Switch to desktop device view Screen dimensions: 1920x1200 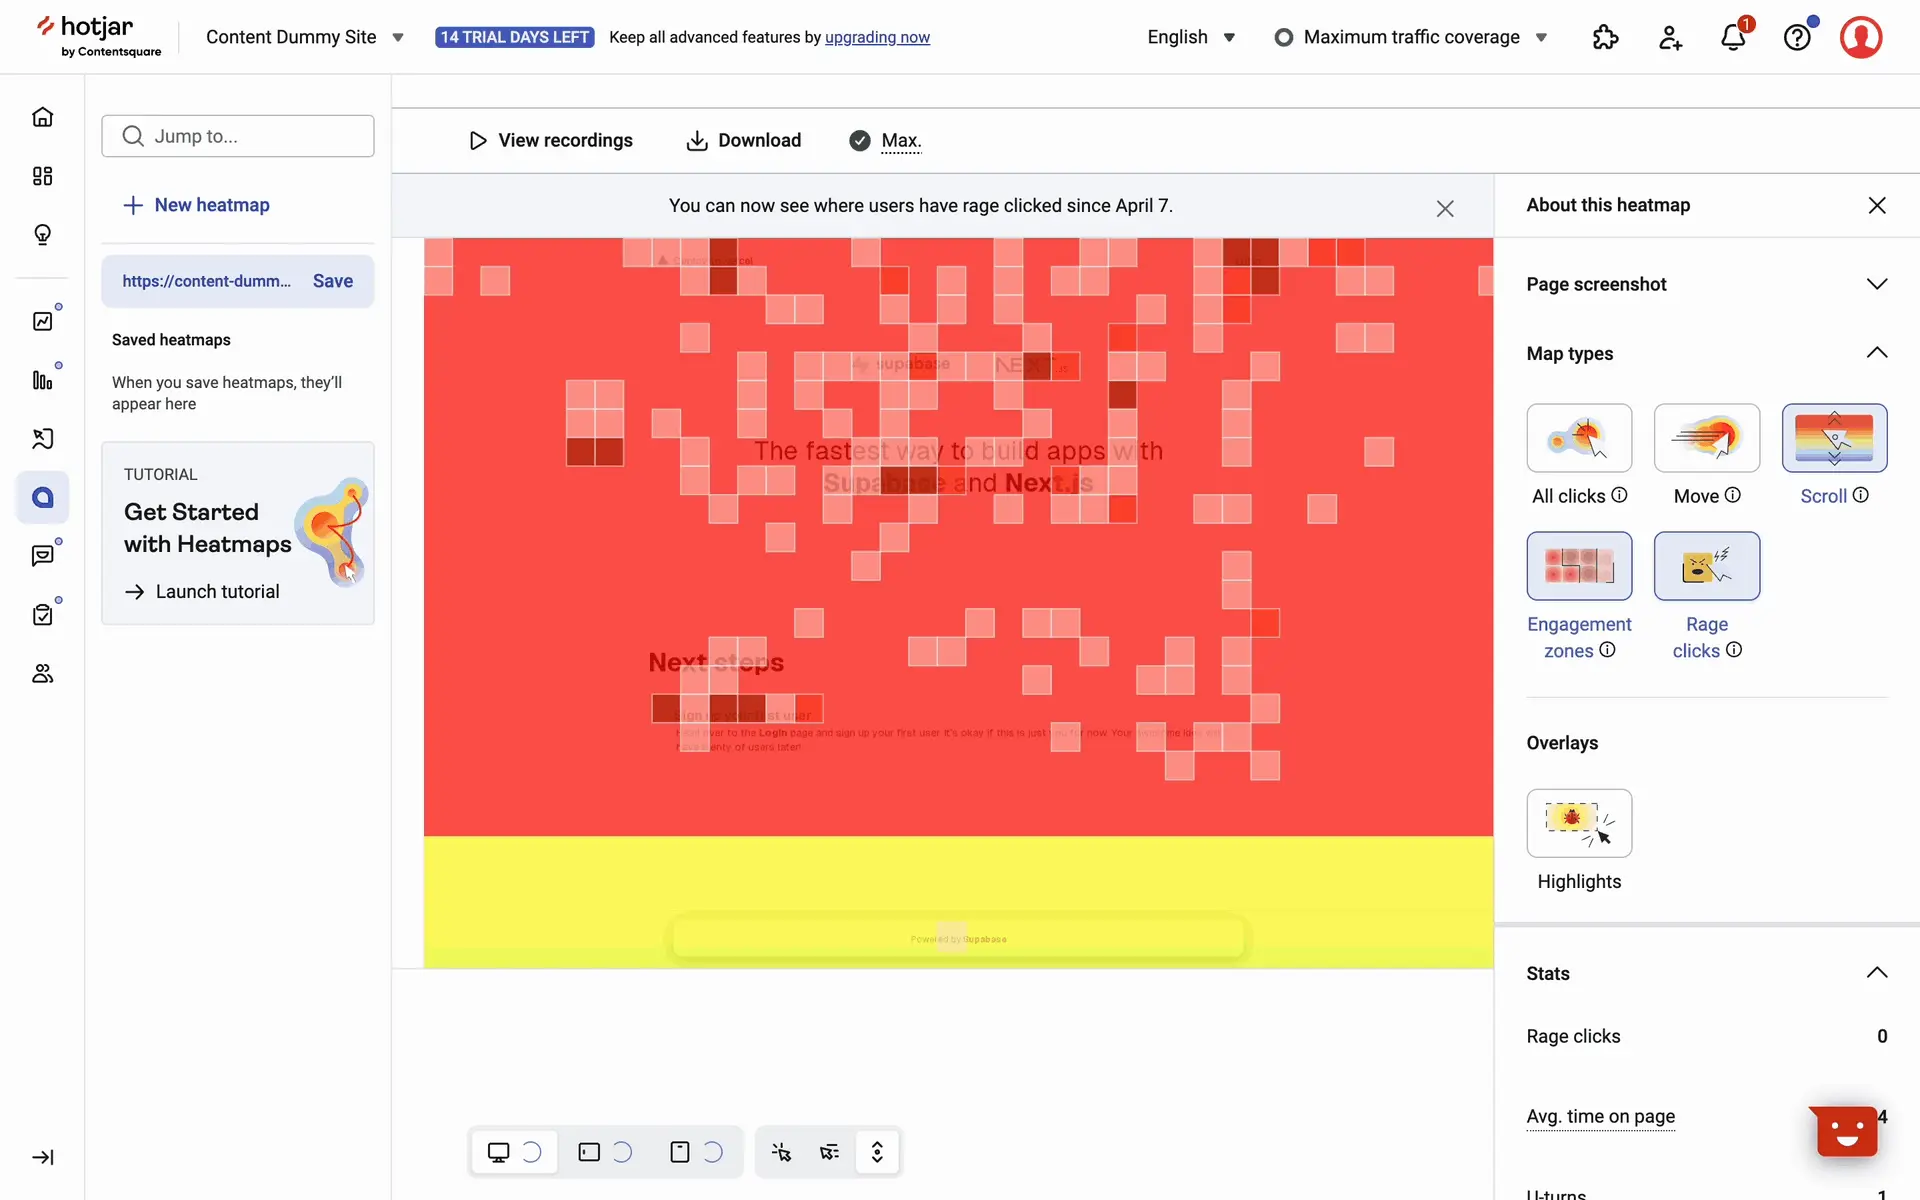tap(498, 1152)
